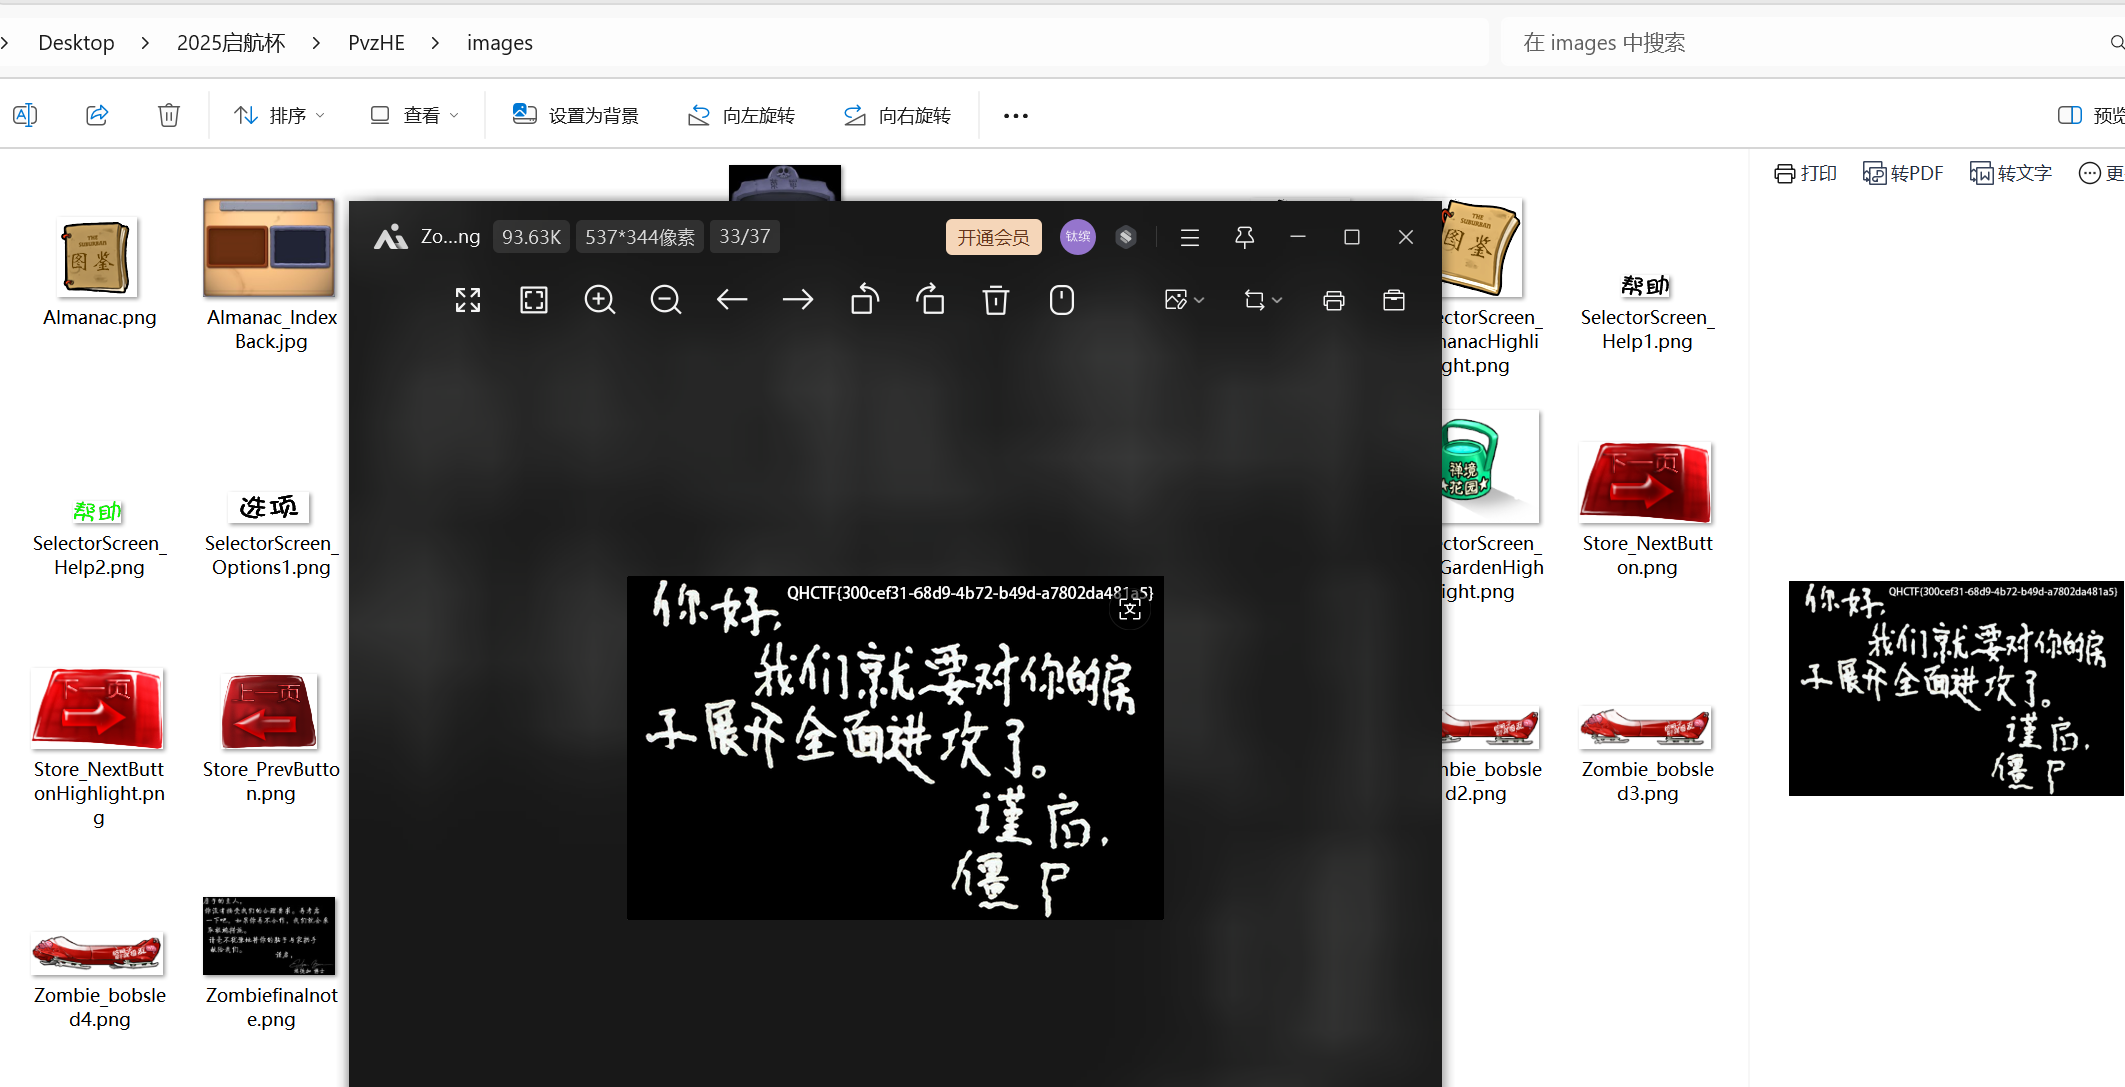Enter fullscreen view in image viewer
2125x1087 pixels.
tap(468, 300)
